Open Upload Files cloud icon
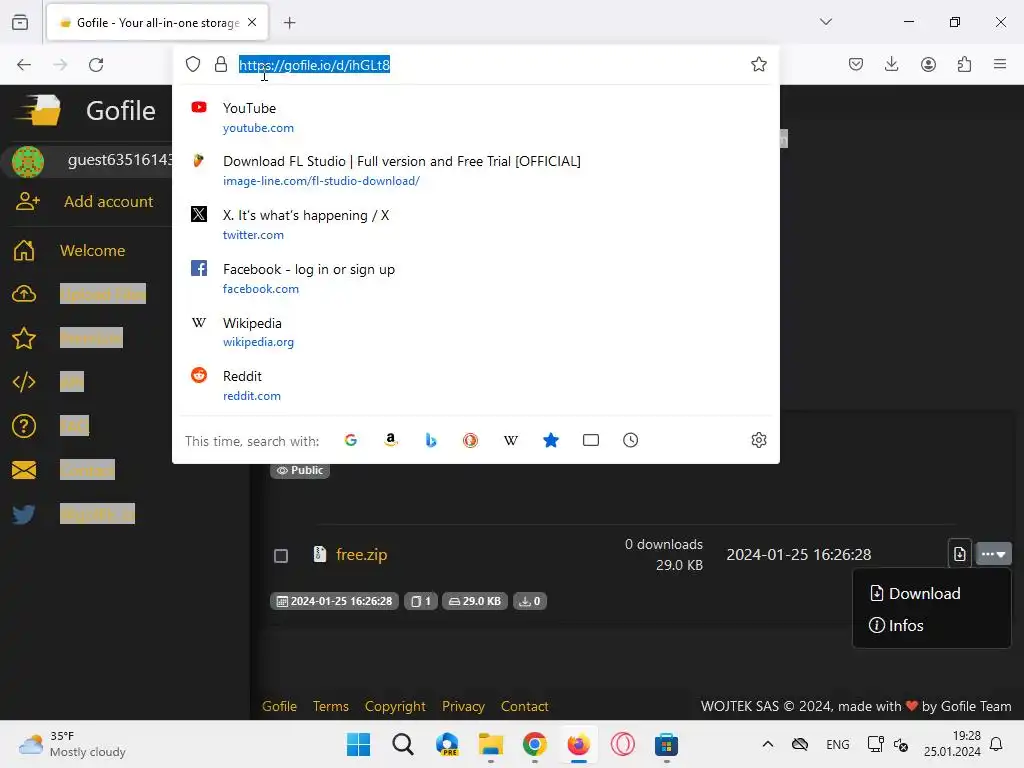 [24, 294]
